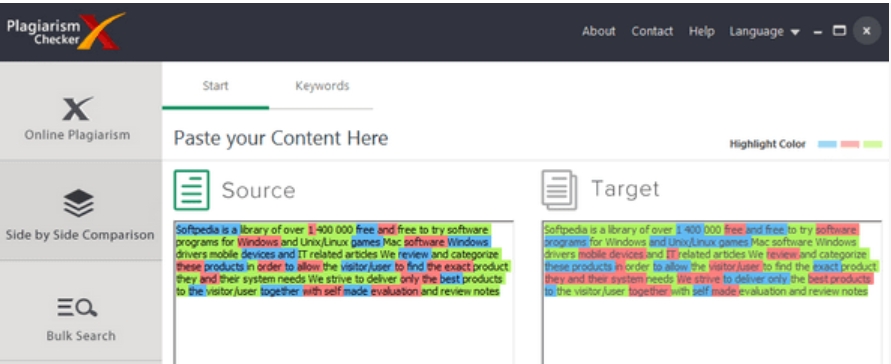
Task: Open the Help menu item
Action: (701, 31)
